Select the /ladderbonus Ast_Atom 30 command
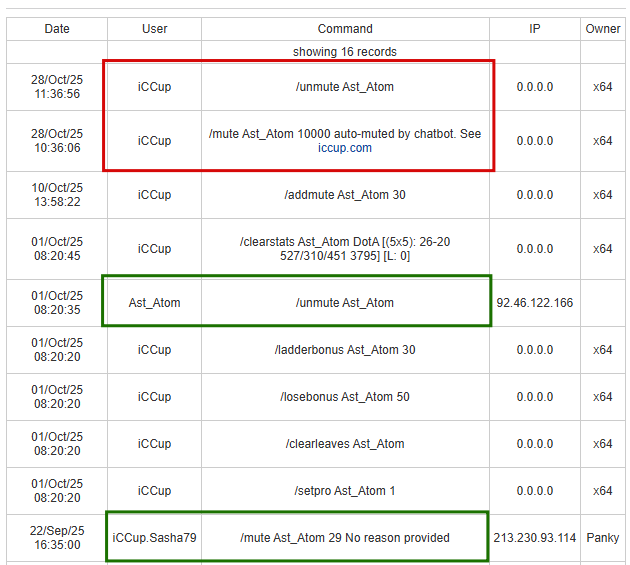 click(345, 350)
